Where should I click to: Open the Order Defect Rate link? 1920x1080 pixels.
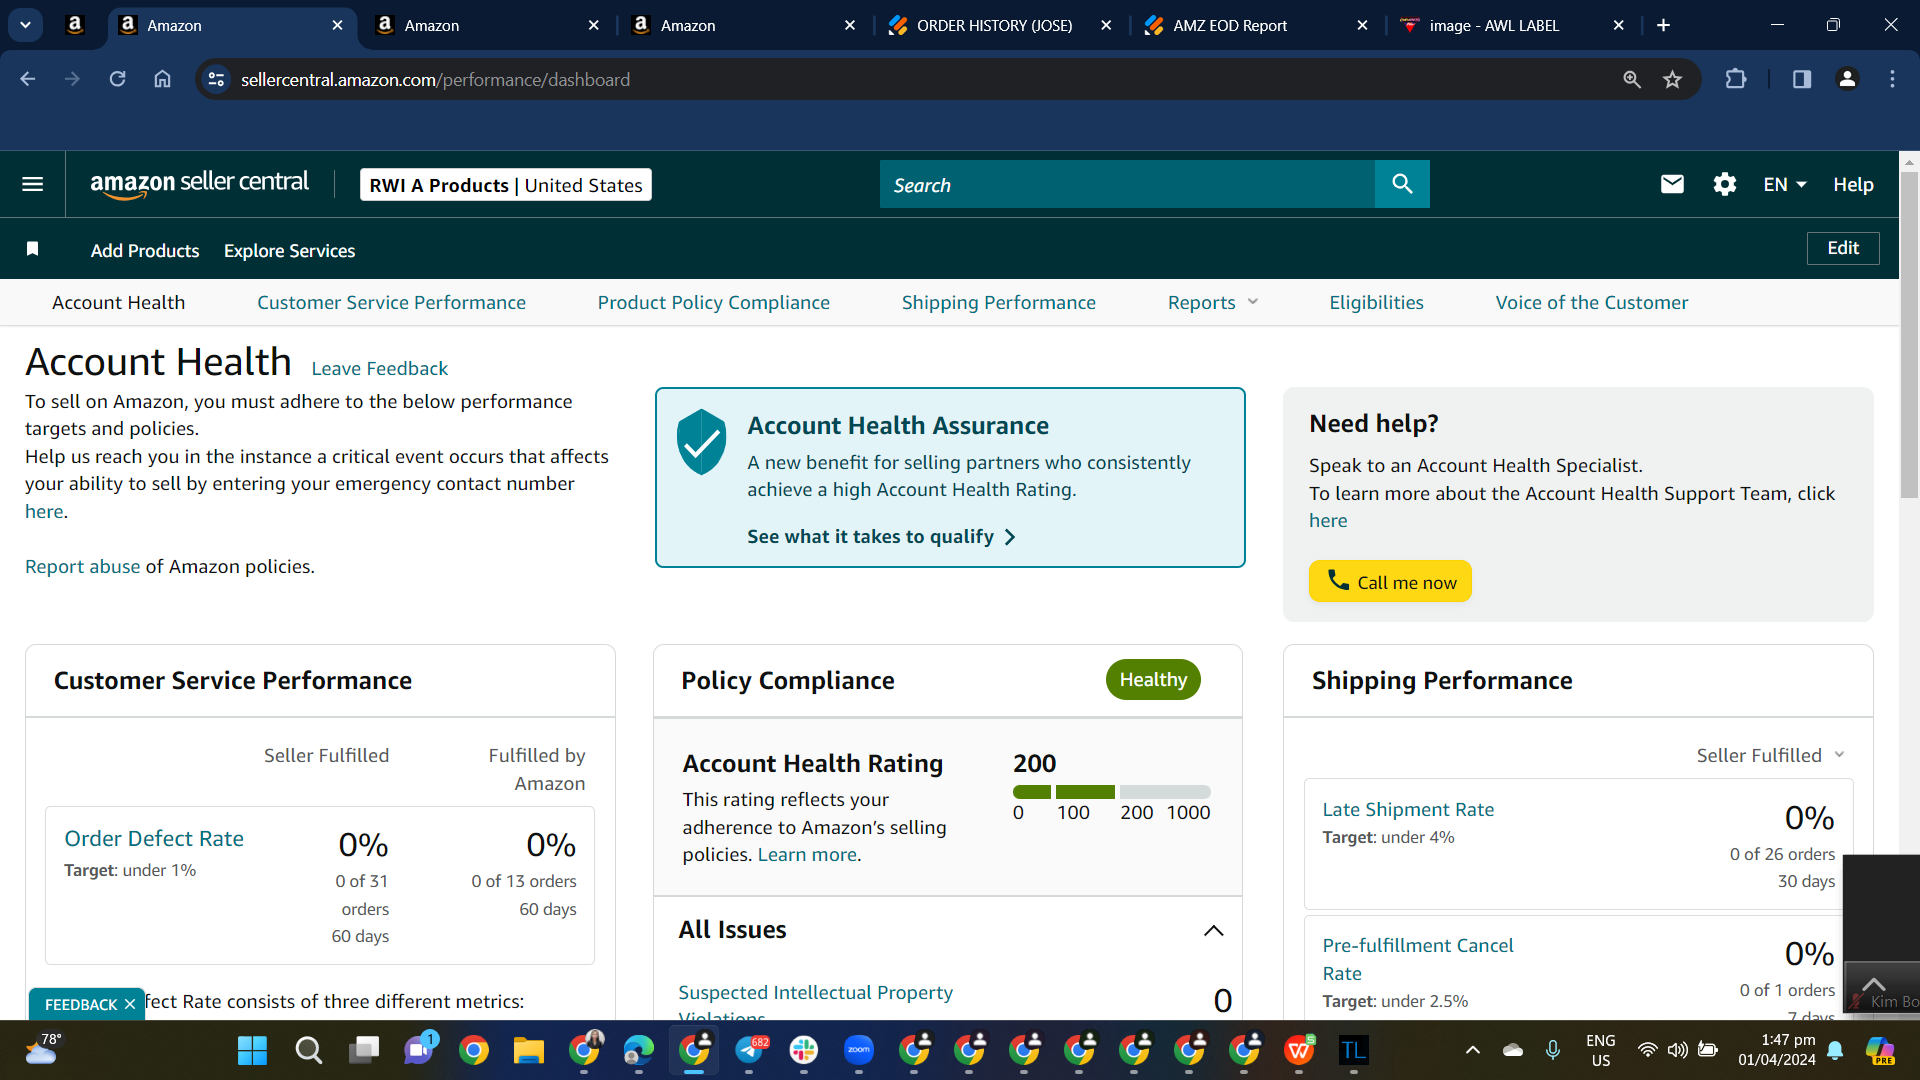pos(154,838)
